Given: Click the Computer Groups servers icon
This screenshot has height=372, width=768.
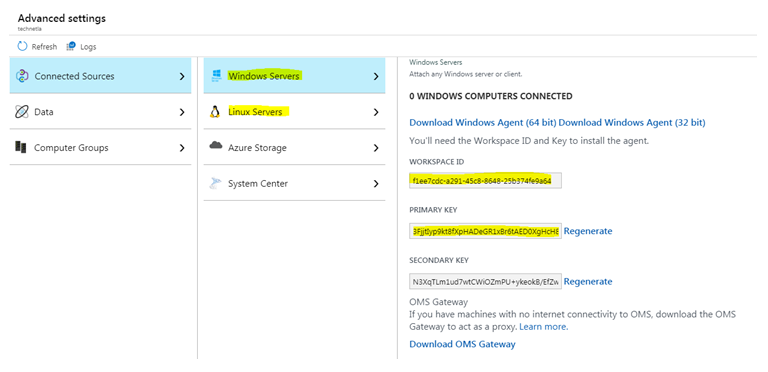Looking at the screenshot, I should tap(21, 147).
